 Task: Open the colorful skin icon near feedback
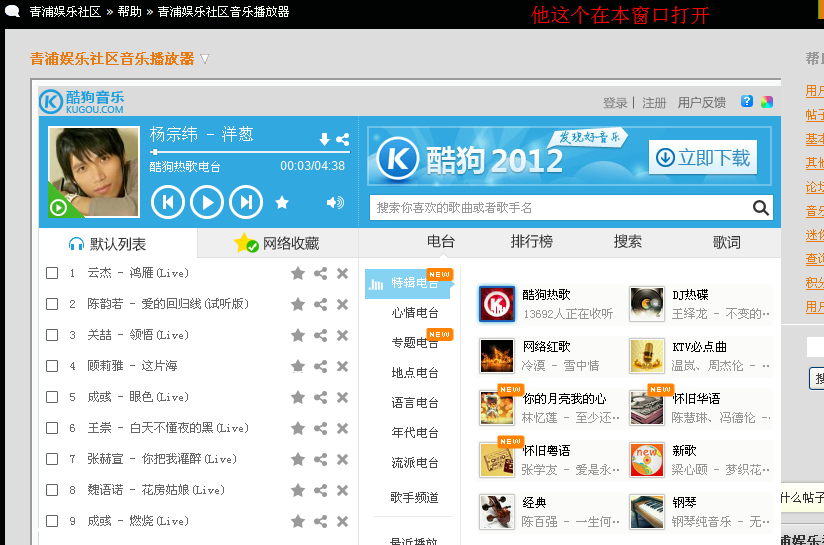coord(767,101)
